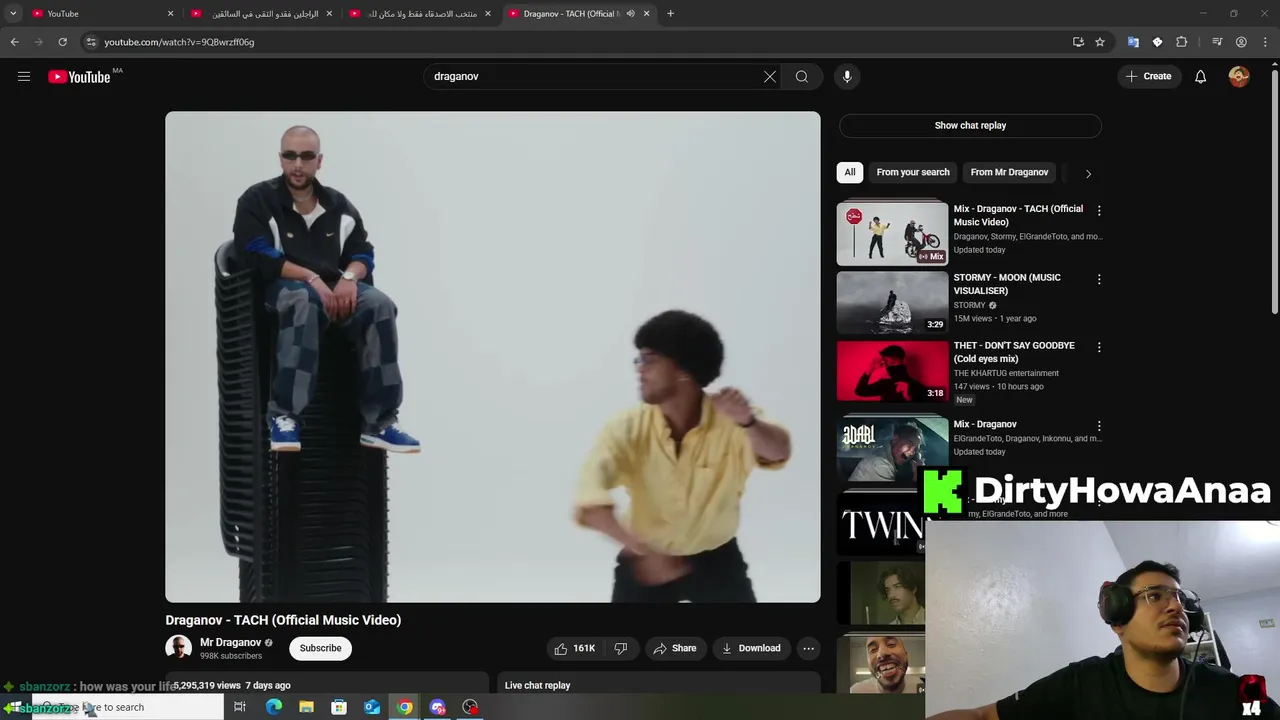Switch to third Arabic-titled tab
The height and width of the screenshot is (720, 1280).
[x=420, y=13]
